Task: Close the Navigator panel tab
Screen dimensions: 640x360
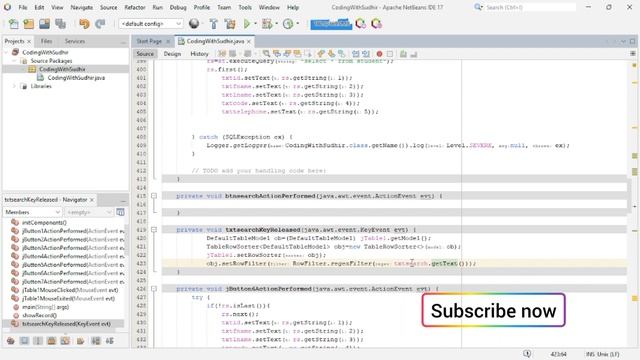Action: 92,200
